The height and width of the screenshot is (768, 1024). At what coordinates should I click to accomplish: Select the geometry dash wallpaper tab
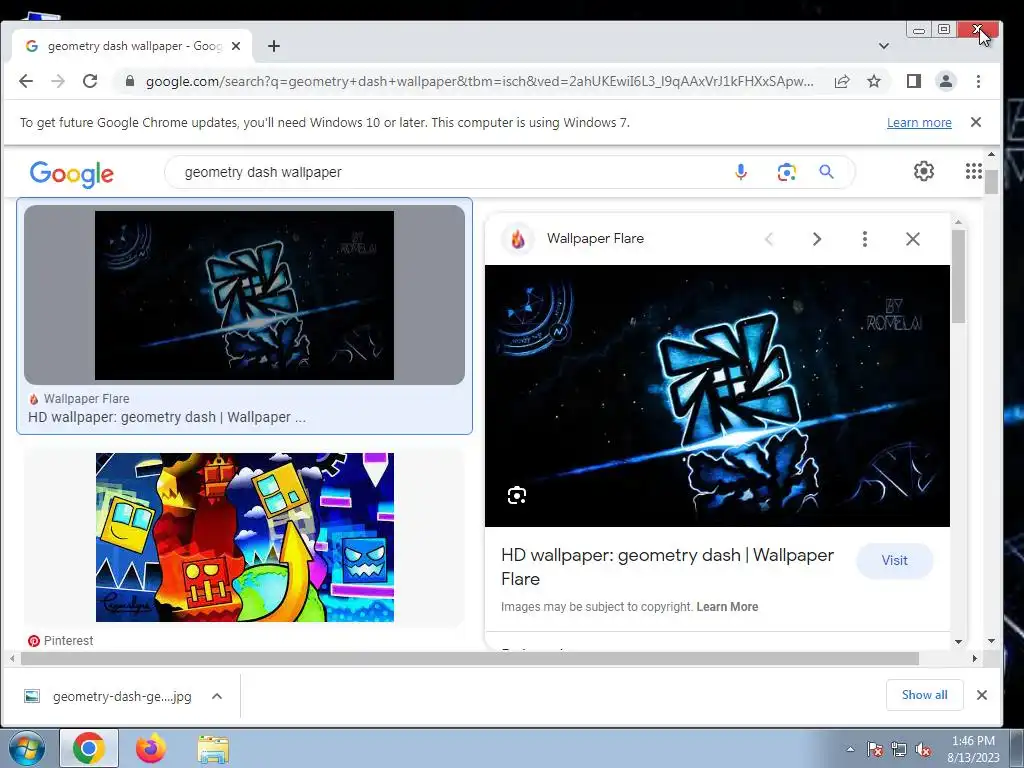pyautogui.click(x=133, y=46)
